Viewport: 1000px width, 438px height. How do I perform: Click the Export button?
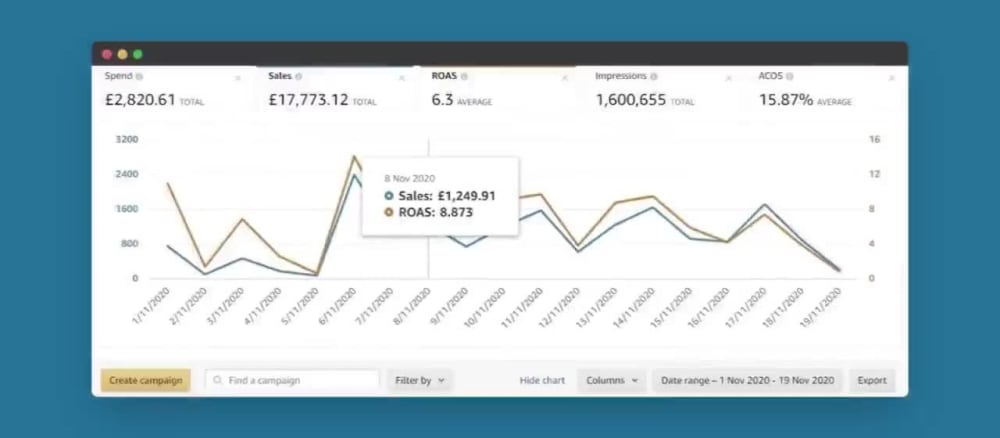(872, 381)
